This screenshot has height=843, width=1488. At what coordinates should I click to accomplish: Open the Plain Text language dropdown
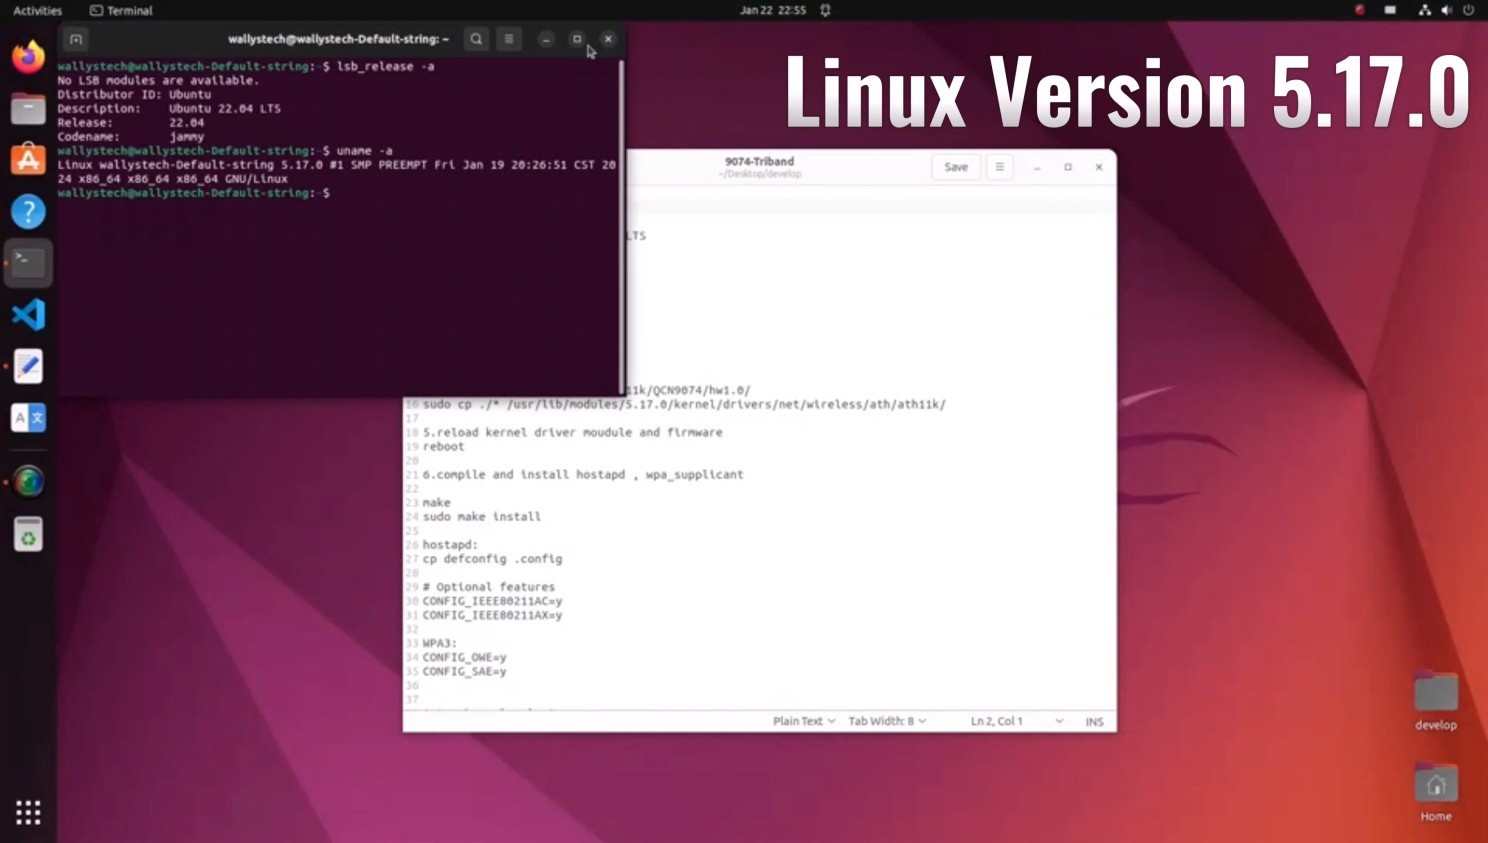(x=804, y=721)
